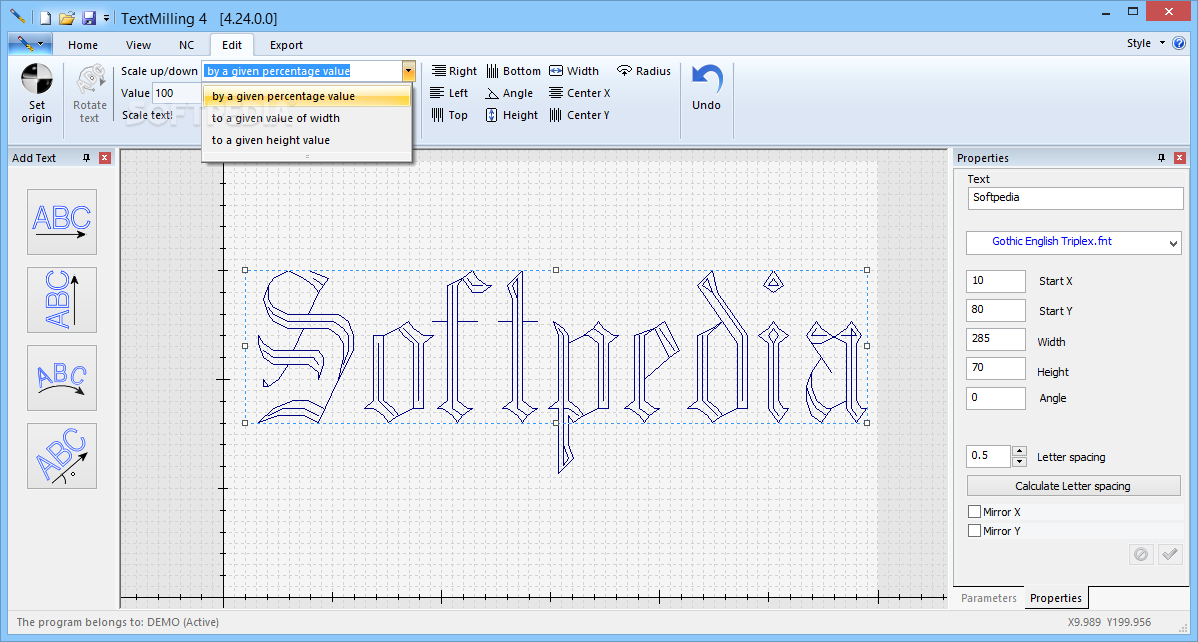Viewport: 1198px width, 642px height.
Task: Open the font file dropdown
Action: click(x=1174, y=244)
